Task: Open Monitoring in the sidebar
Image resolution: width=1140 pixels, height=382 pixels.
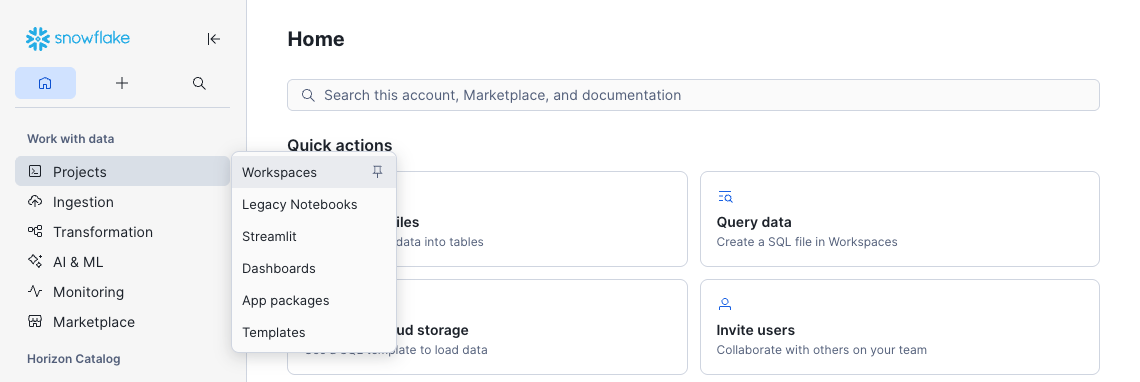Action: pyautogui.click(x=122, y=292)
